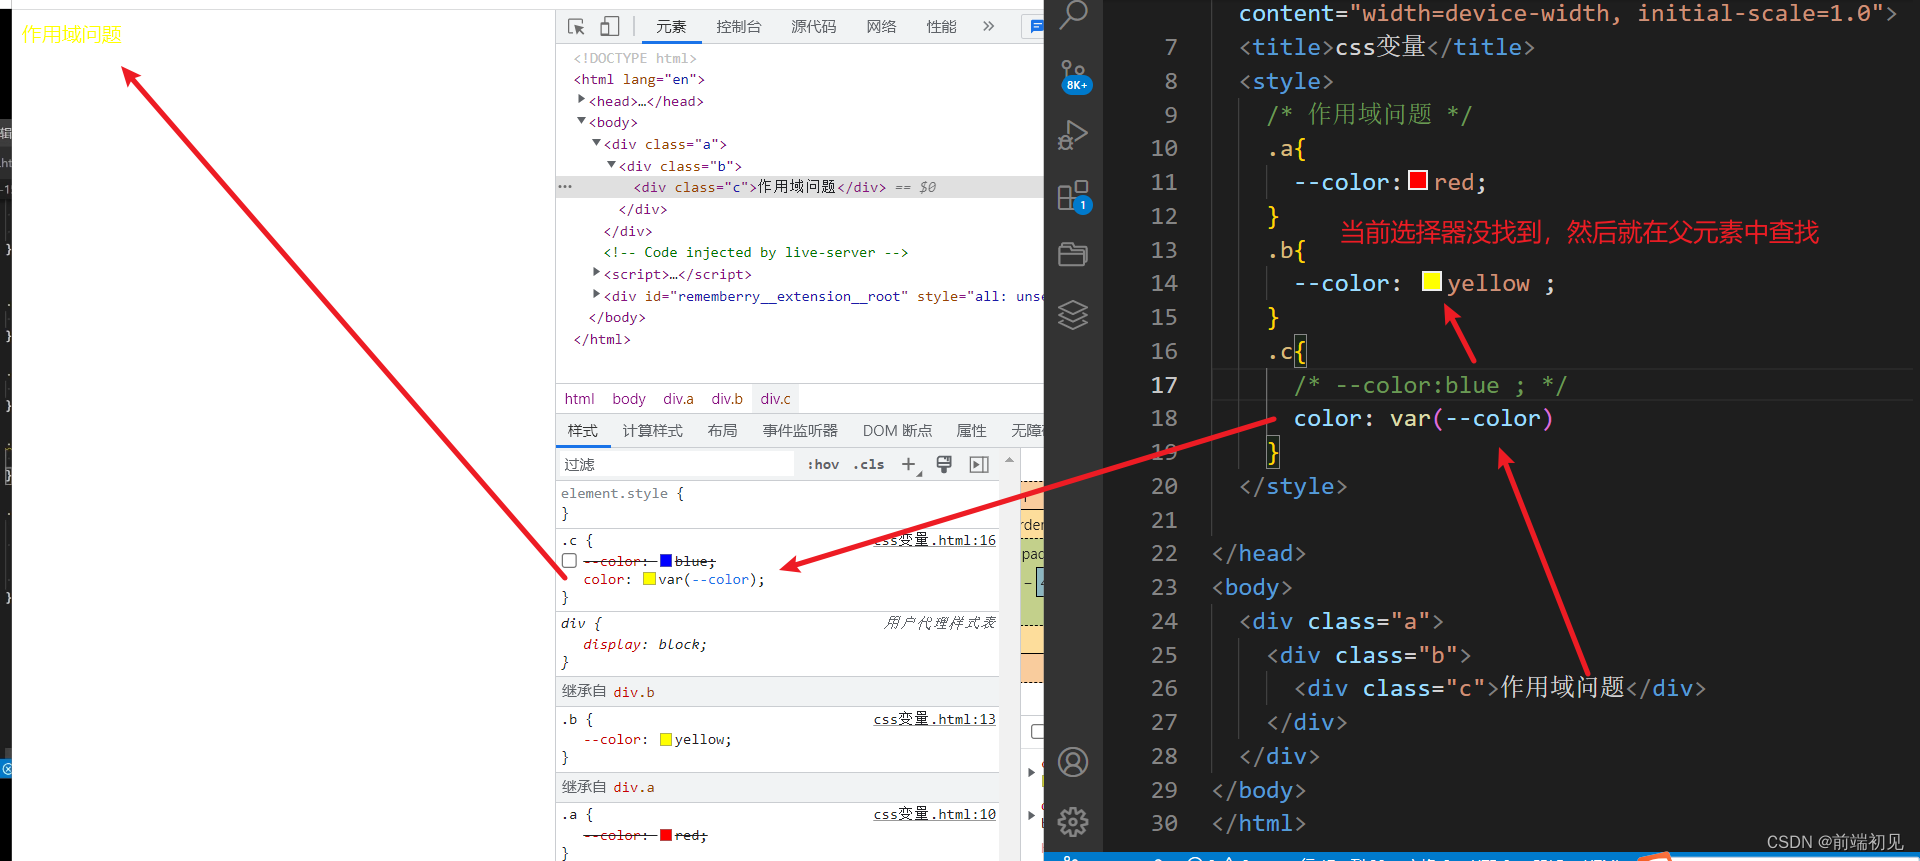1920x861 pixels.
Task: Open the 事件监听器 (Event Listeners) sub-tab
Action: pos(800,431)
